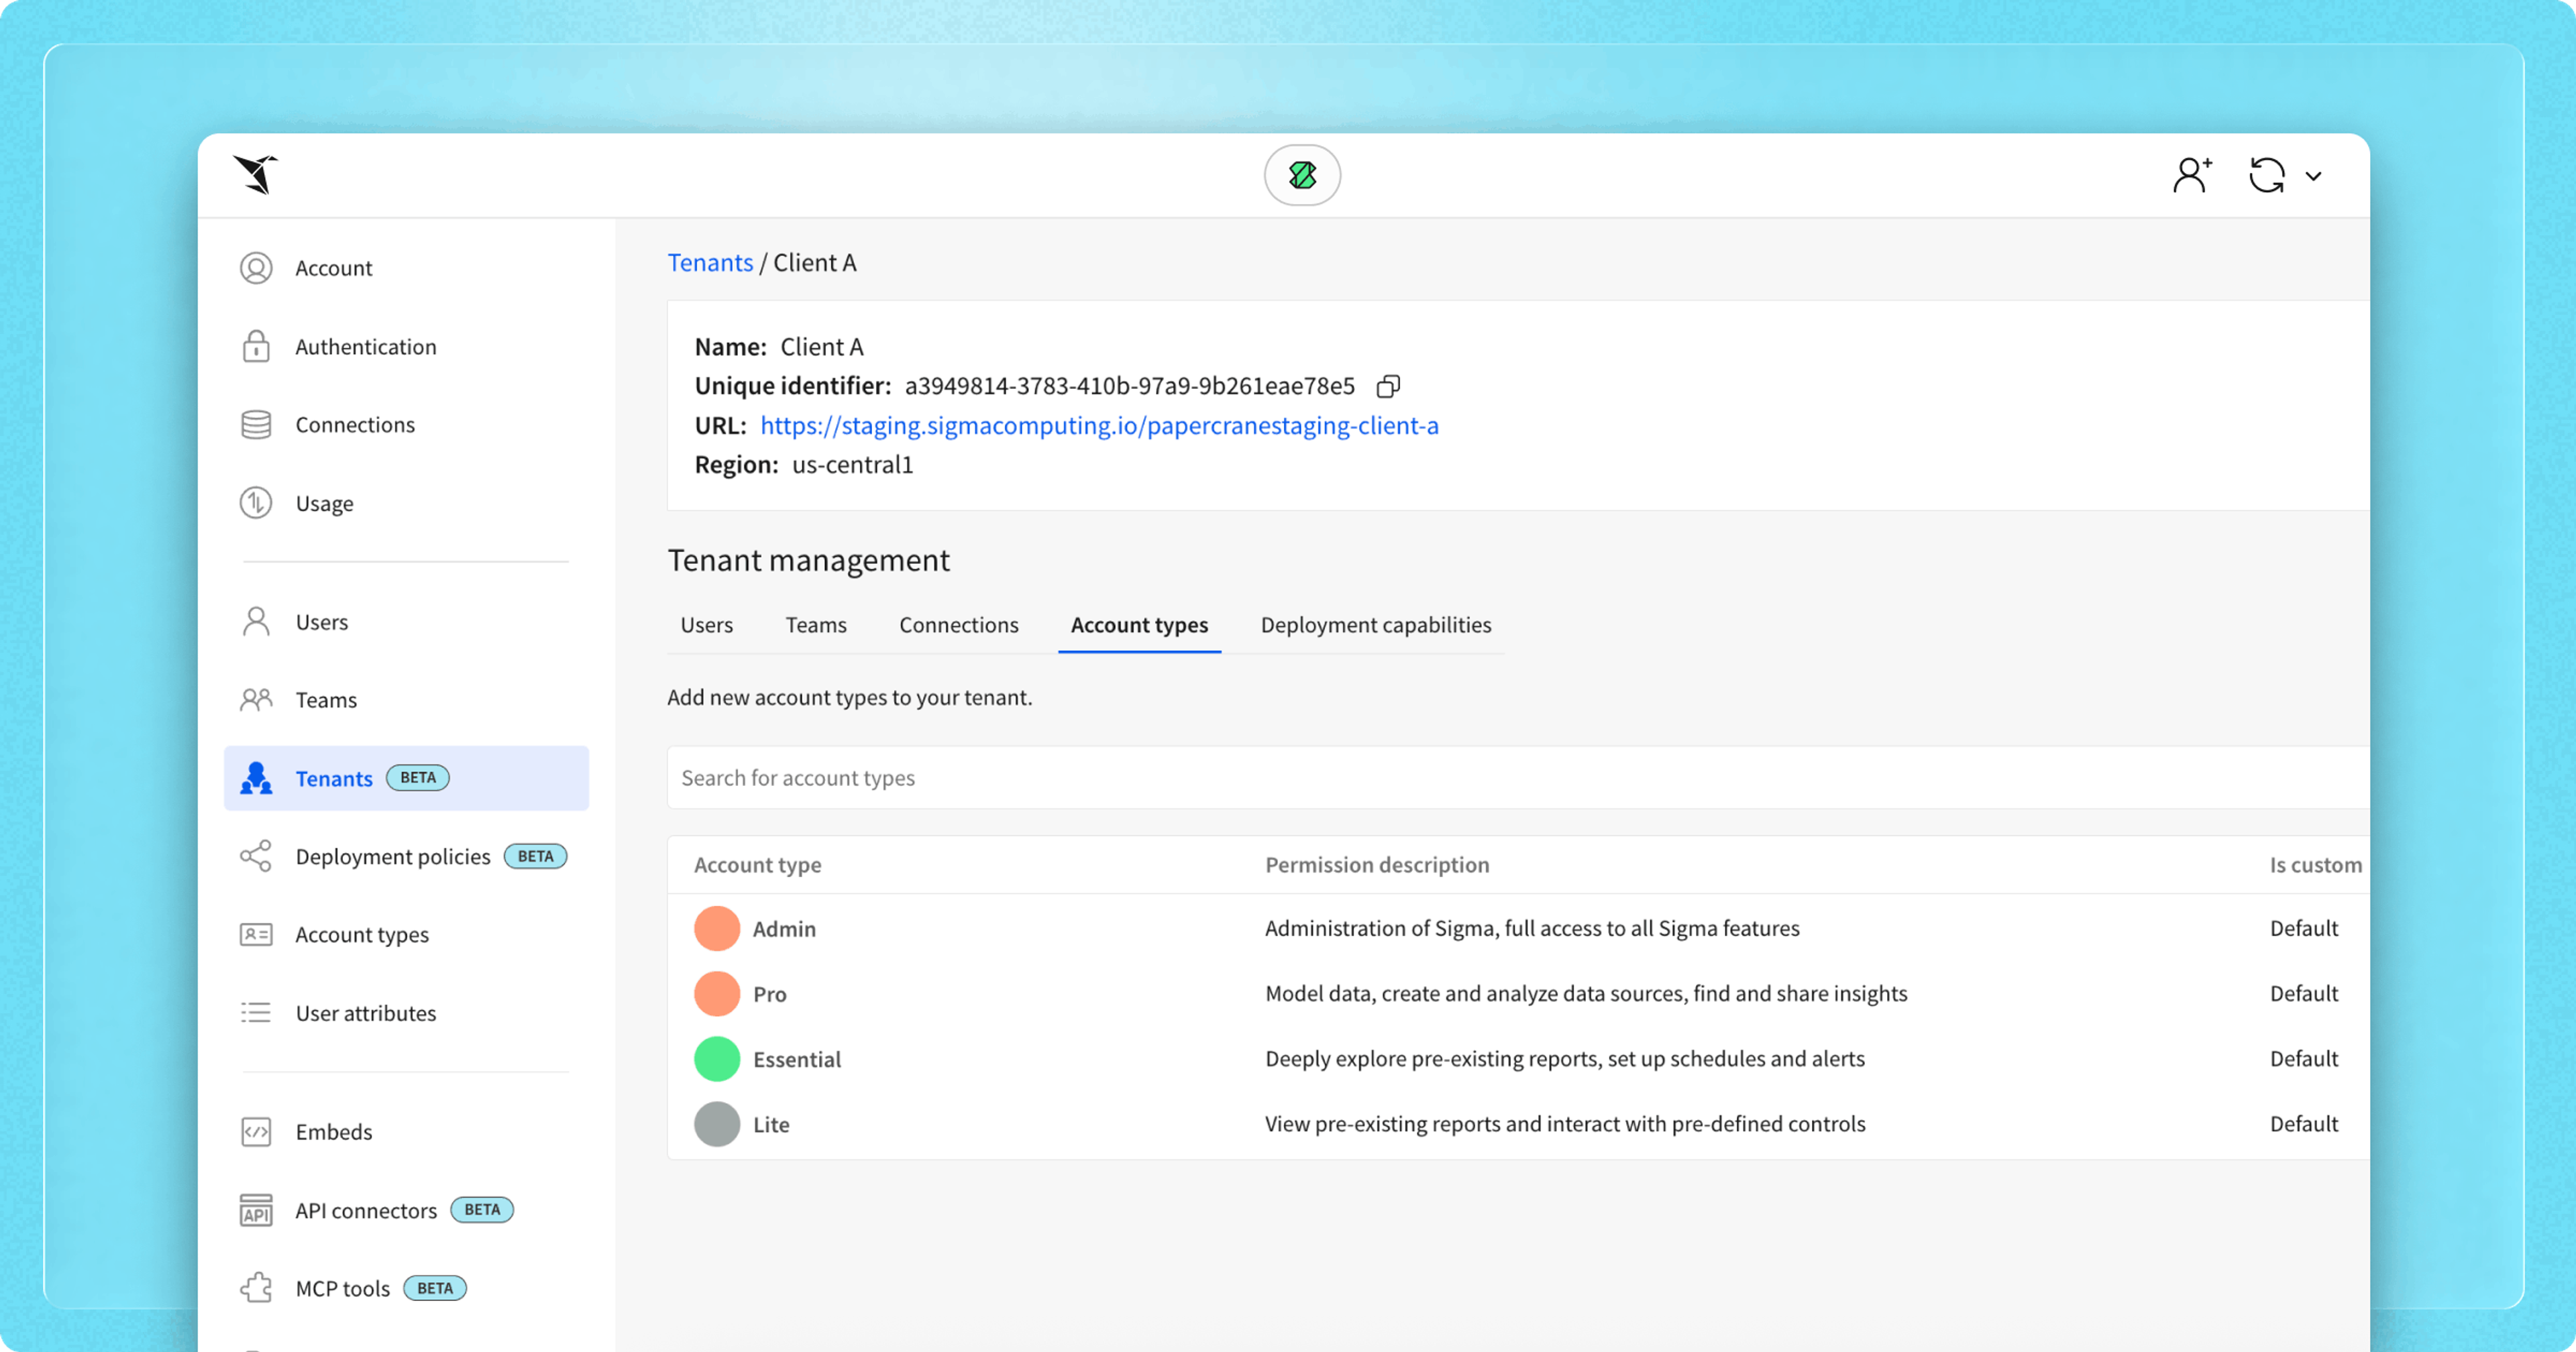Click the Connections database icon
Screen dimensions: 2576x1352
click(x=256, y=424)
